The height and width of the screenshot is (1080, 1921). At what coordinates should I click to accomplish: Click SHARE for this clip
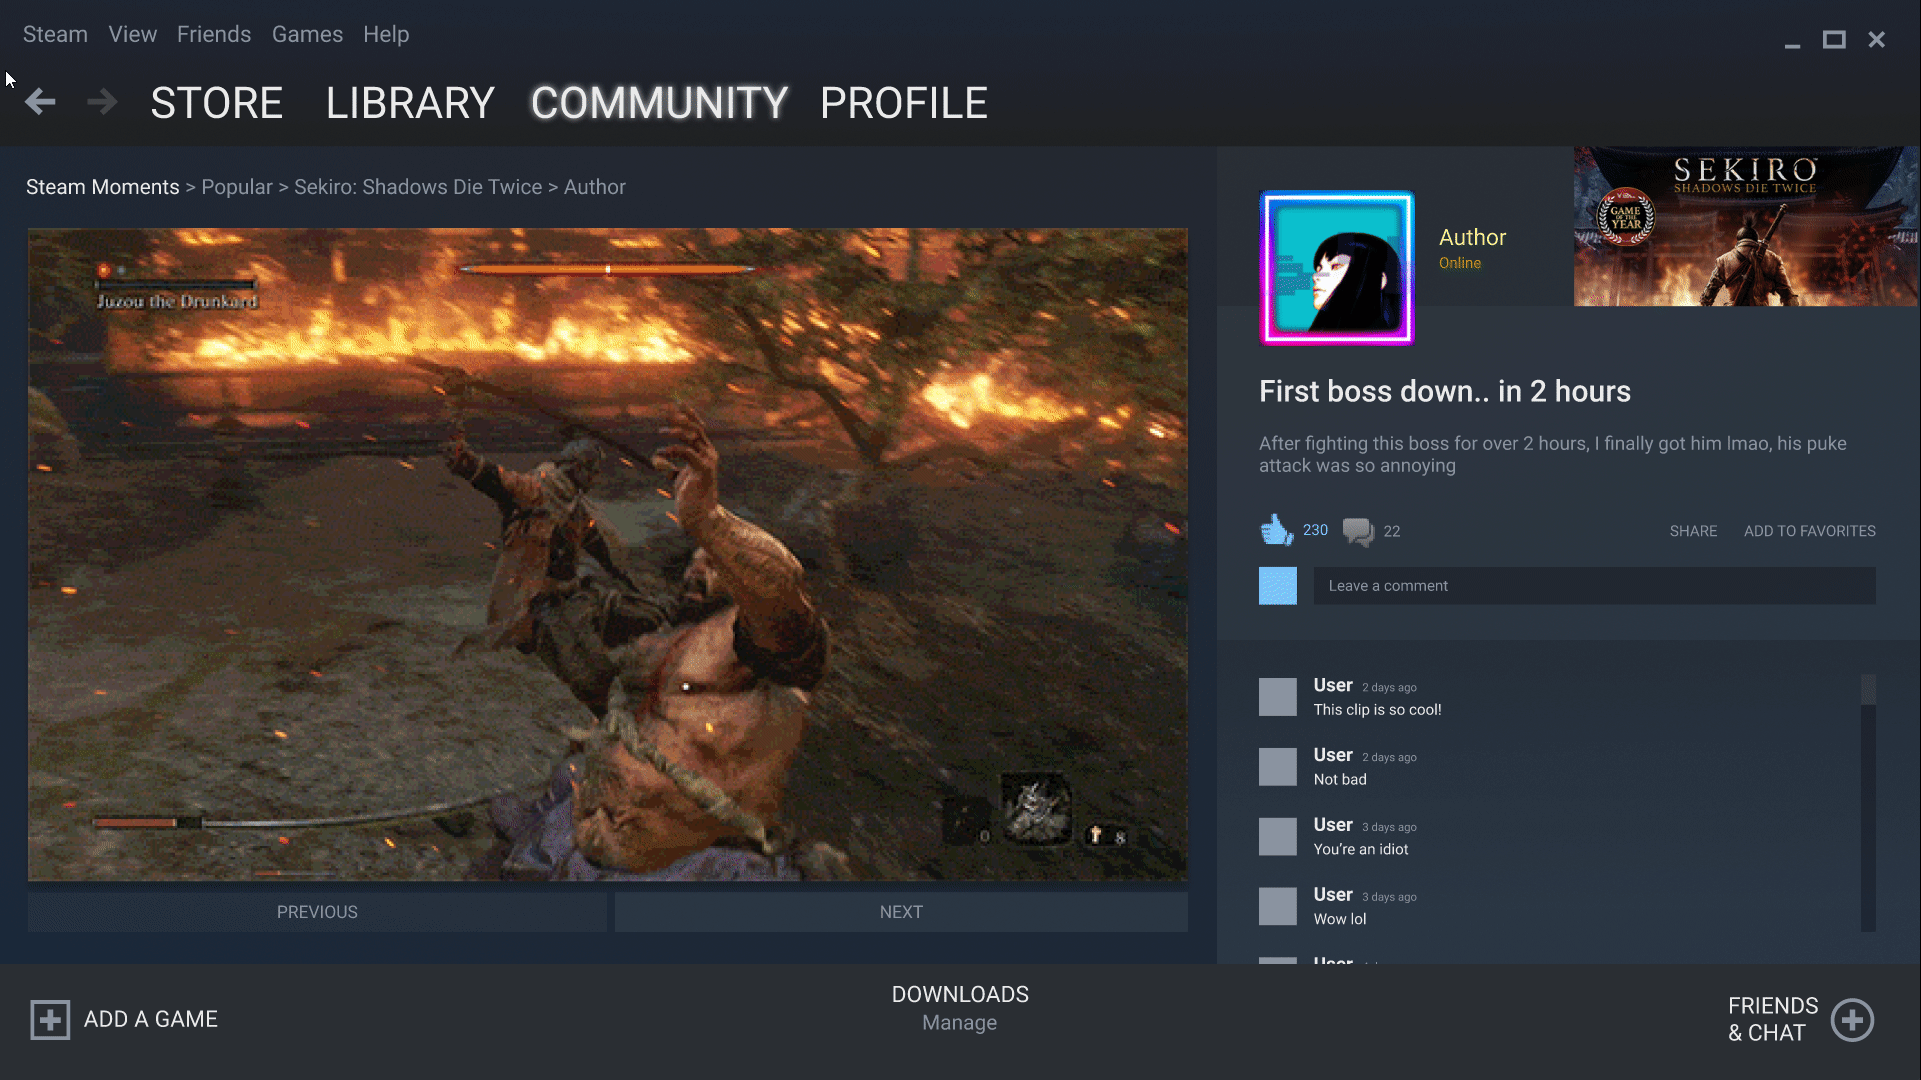point(1693,531)
